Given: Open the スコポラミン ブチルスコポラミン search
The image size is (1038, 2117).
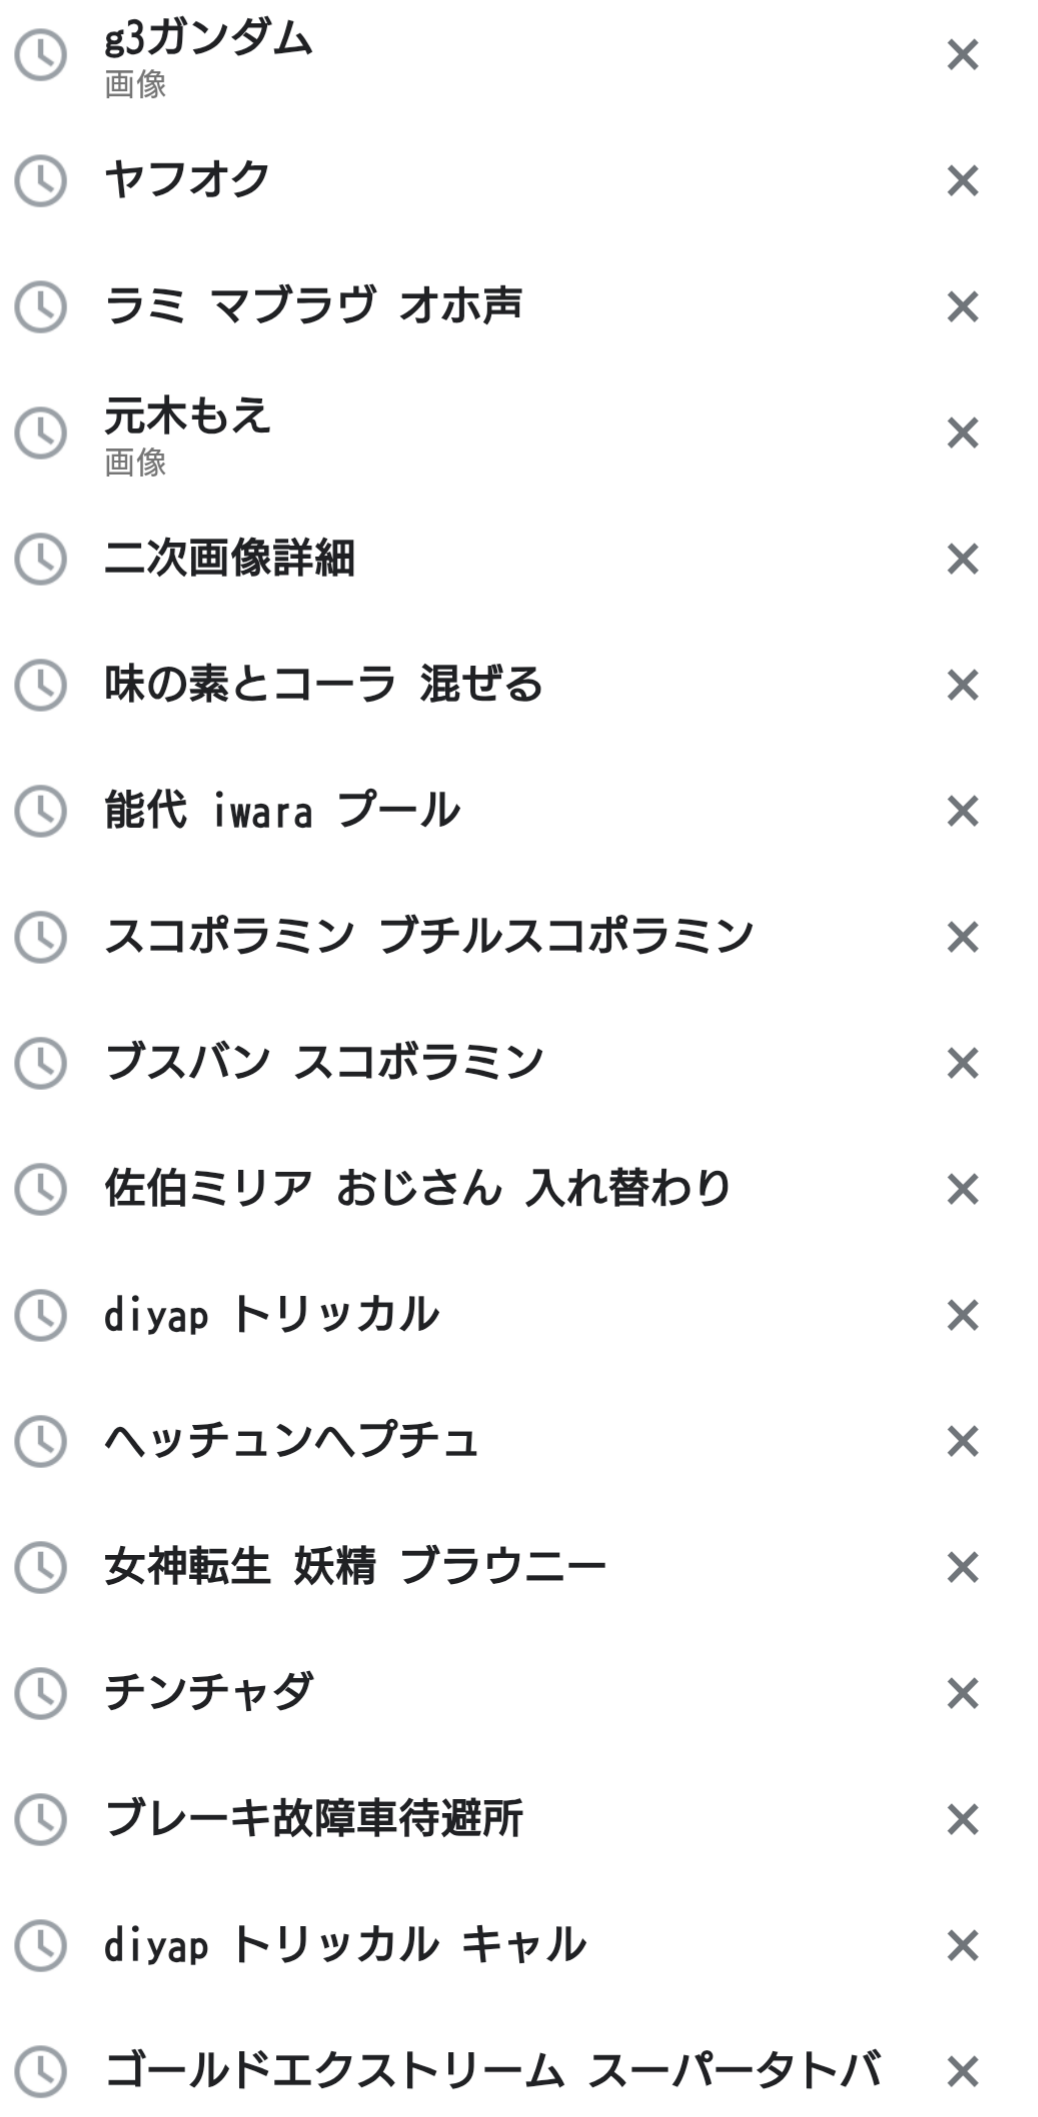Looking at the screenshot, I should click(x=429, y=937).
